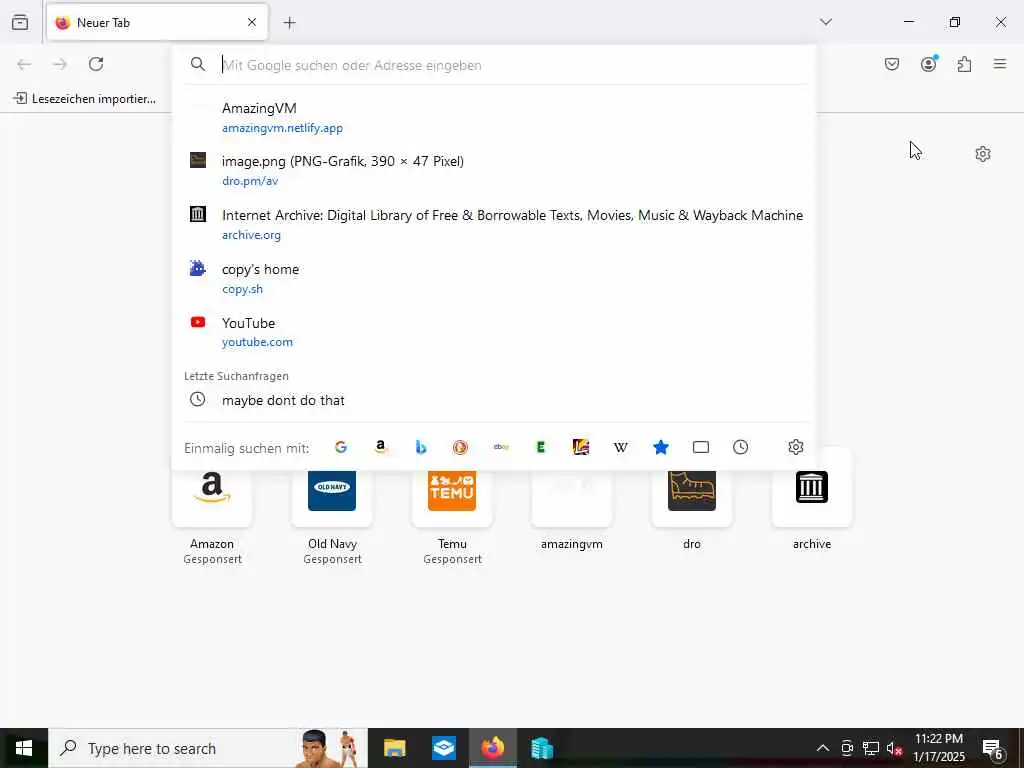Open a new tab with plus button
Viewport: 1024px width, 768px height.
(x=289, y=23)
